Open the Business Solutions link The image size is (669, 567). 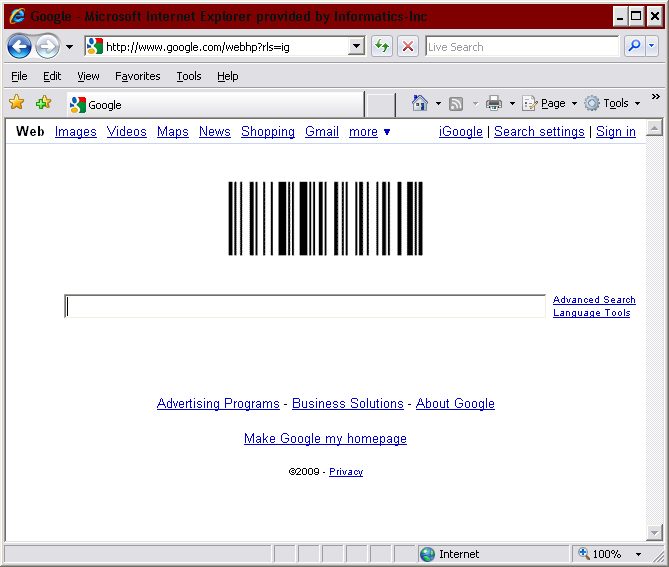point(348,404)
